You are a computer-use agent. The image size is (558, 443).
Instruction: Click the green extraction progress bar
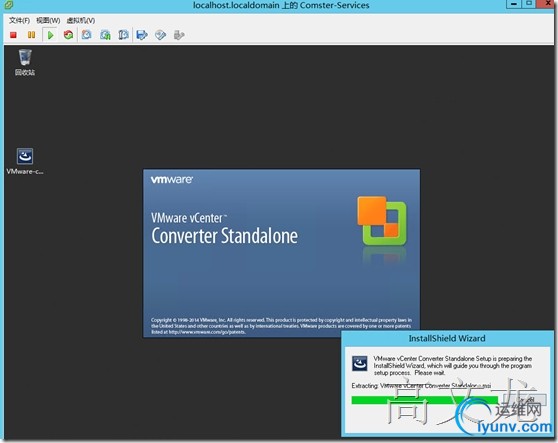click(x=425, y=400)
